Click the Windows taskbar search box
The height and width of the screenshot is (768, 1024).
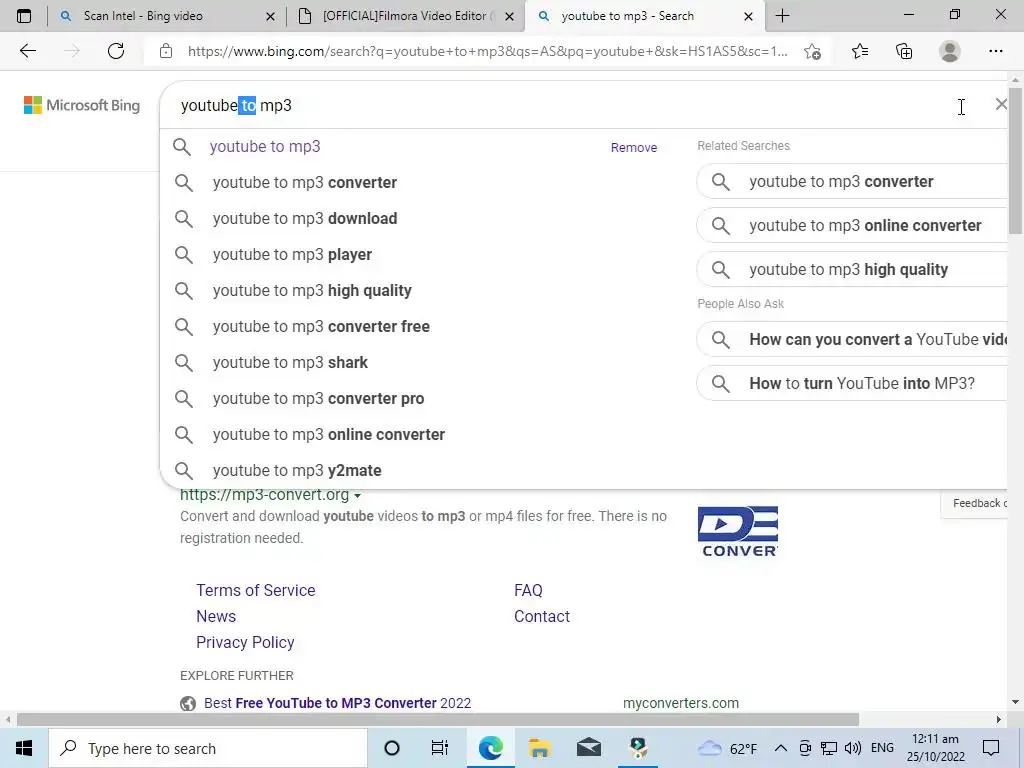click(208, 748)
